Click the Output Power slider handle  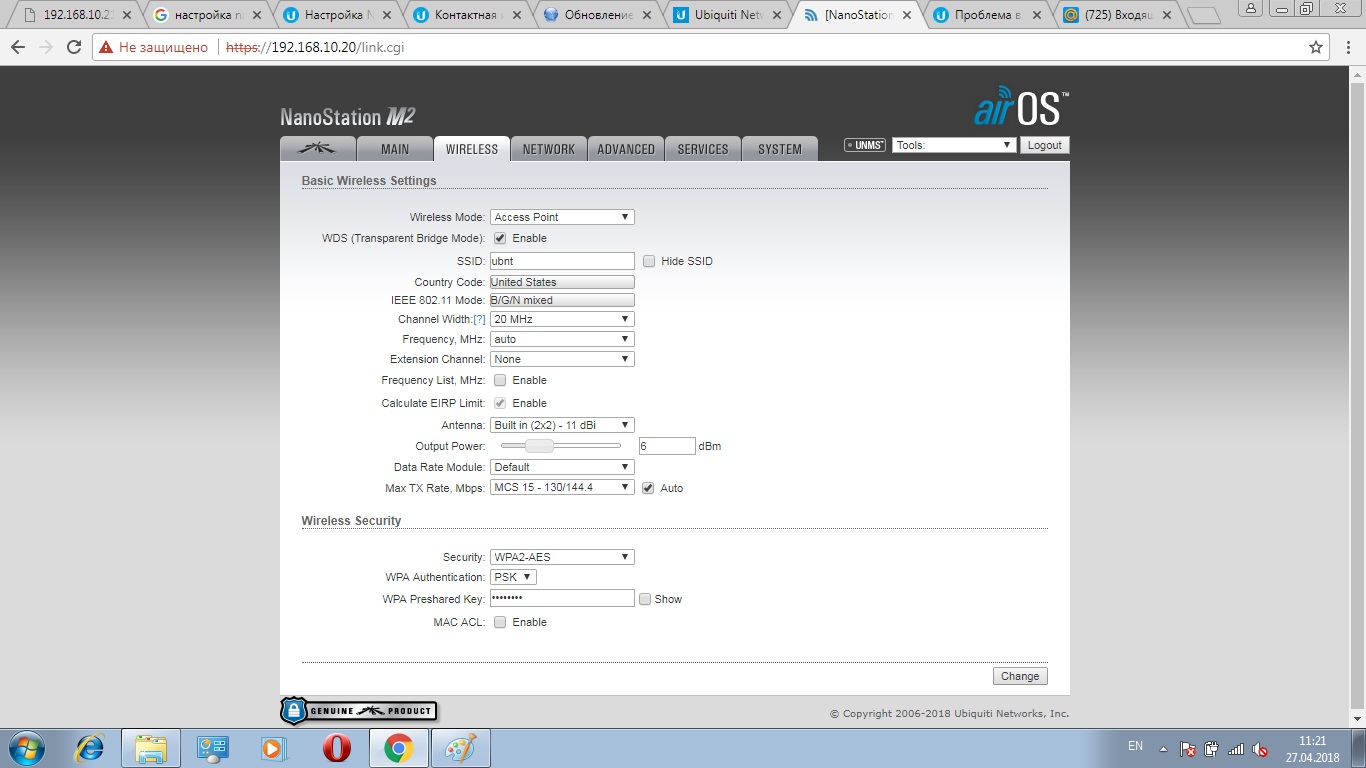tap(539, 446)
